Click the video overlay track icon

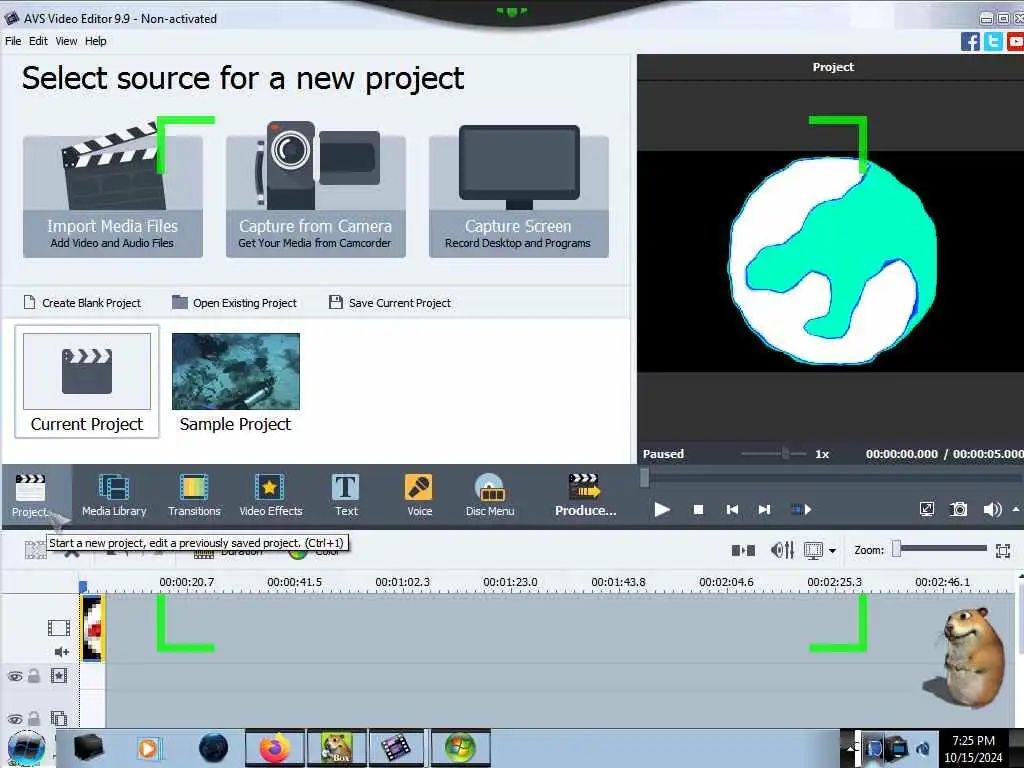pos(59,718)
